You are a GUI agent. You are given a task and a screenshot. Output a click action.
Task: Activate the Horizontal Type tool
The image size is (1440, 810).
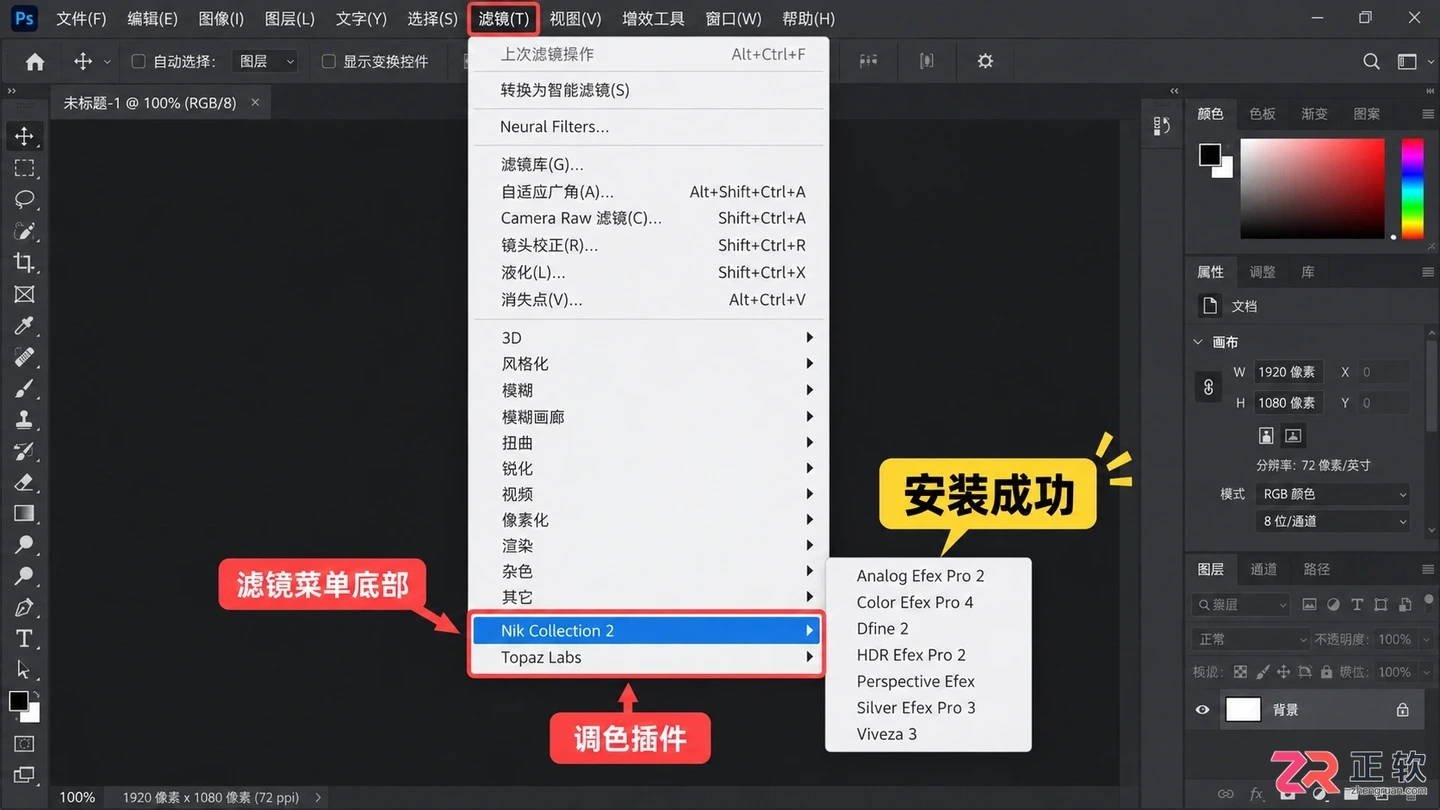(x=24, y=639)
